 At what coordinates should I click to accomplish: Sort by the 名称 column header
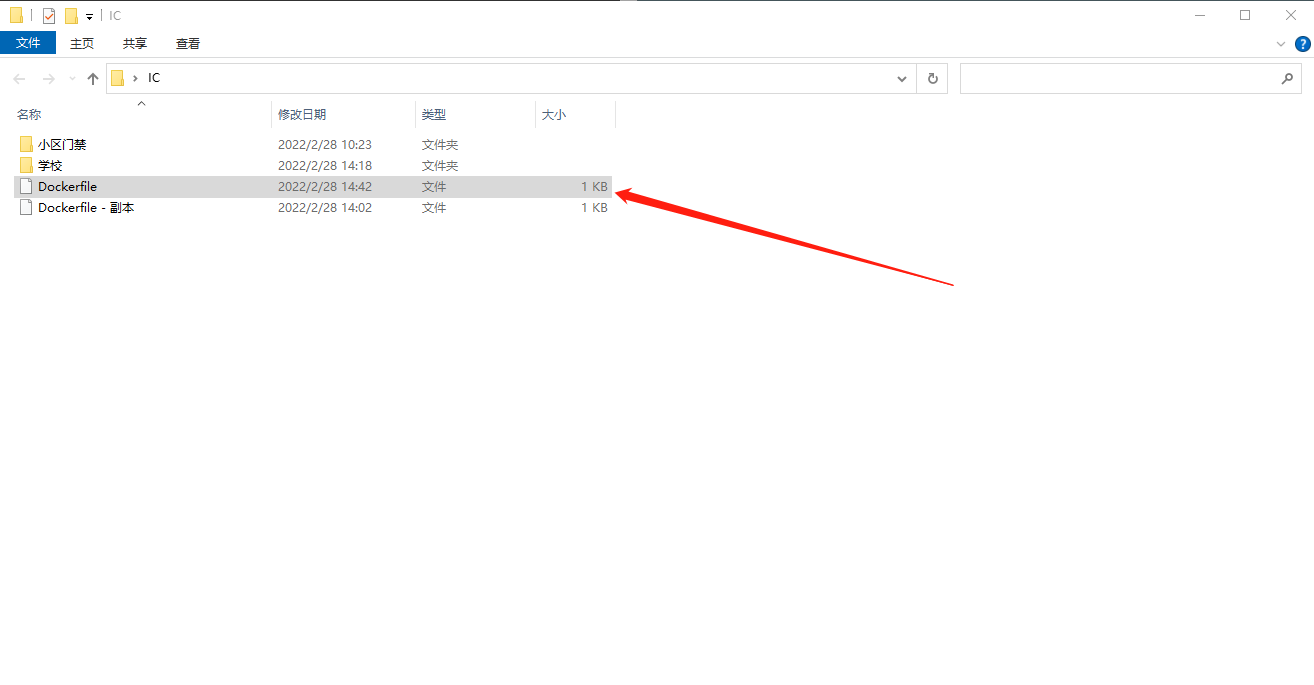point(30,115)
